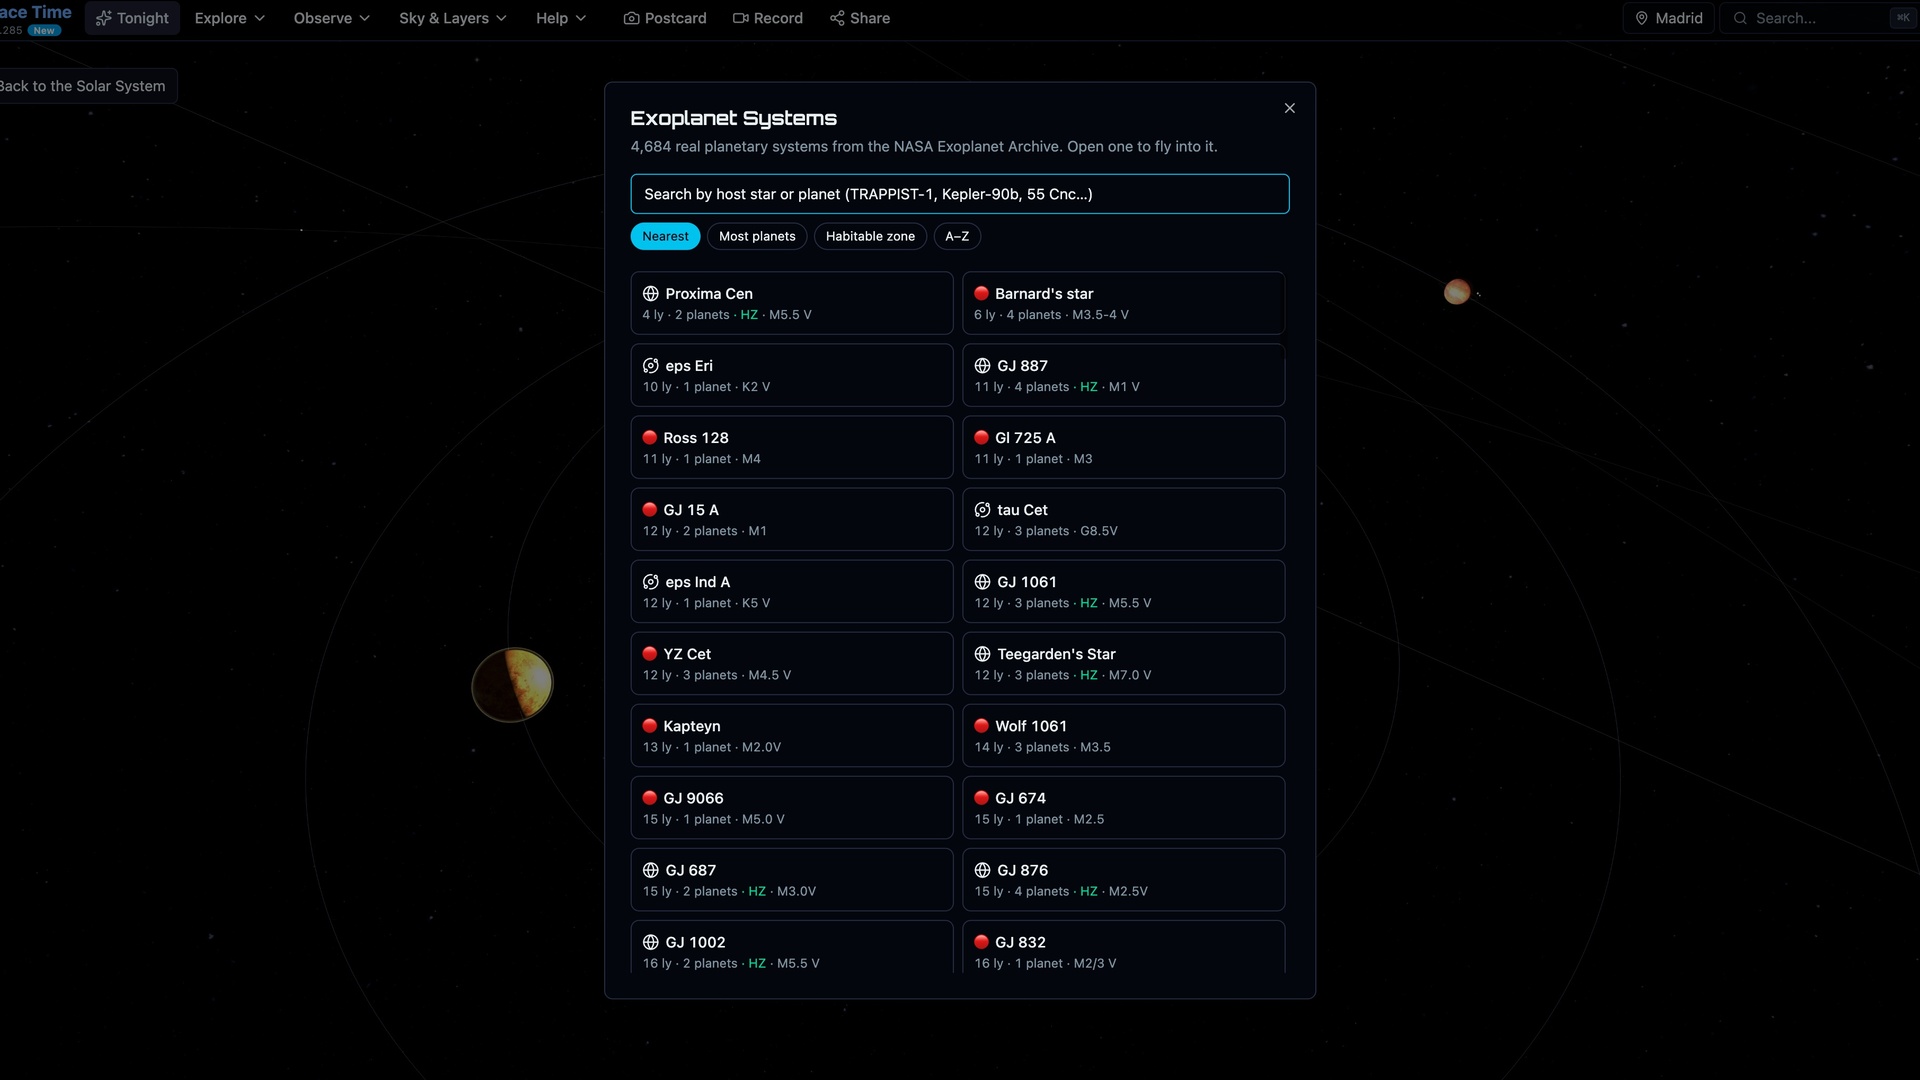This screenshot has height=1080, width=1920.
Task: Open the Proxima Cen system card
Action: tap(791, 303)
